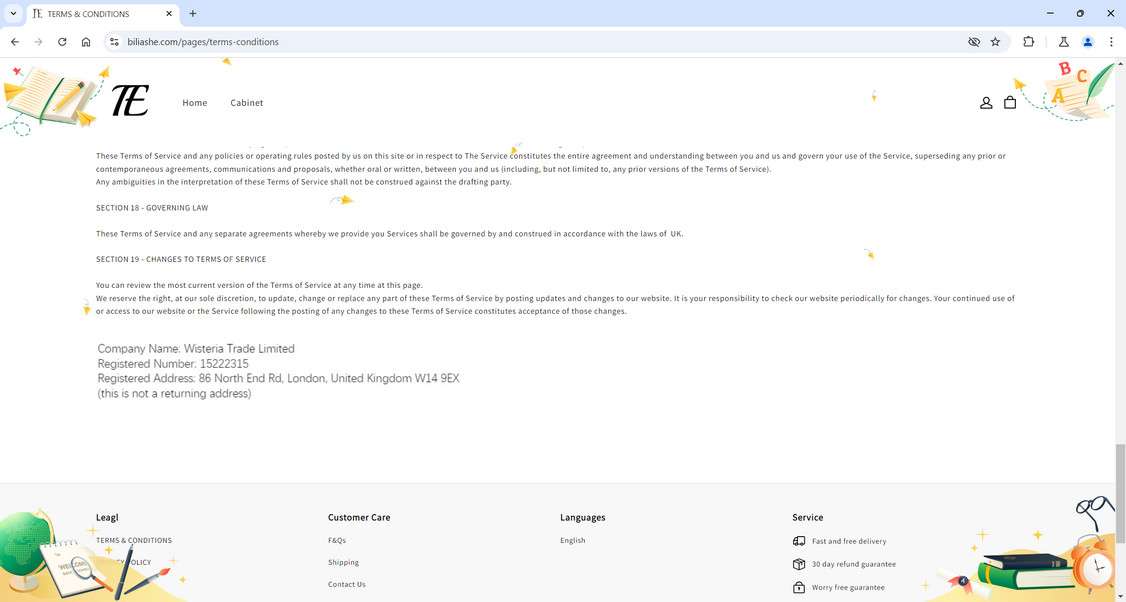Click the TE store logo
This screenshot has height=602, width=1126.
tap(130, 101)
